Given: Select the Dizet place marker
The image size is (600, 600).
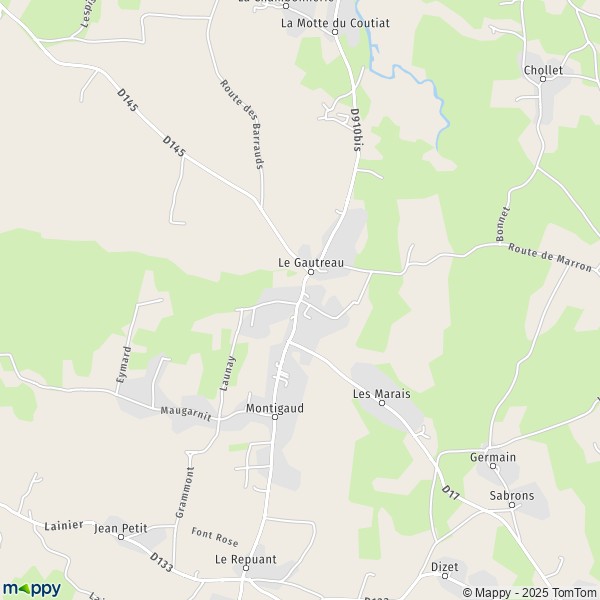Looking at the screenshot, I should 445,576.
